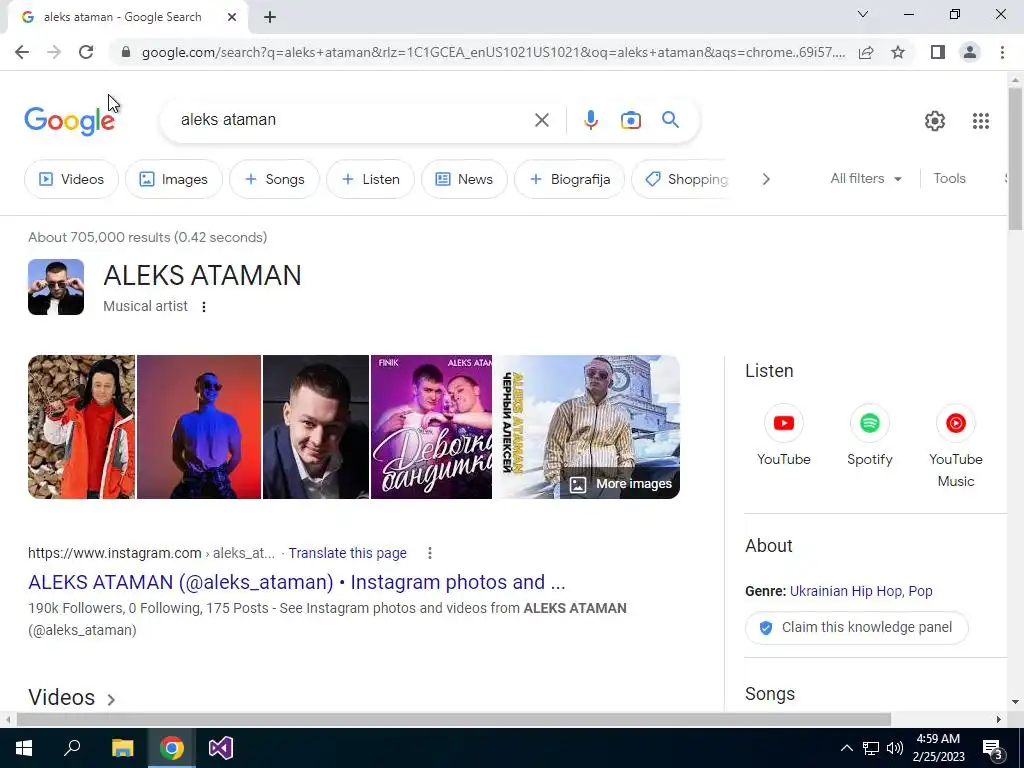Image resolution: width=1024 pixels, height=768 pixels.
Task: Open Chrome side panel icon
Action: click(x=938, y=52)
